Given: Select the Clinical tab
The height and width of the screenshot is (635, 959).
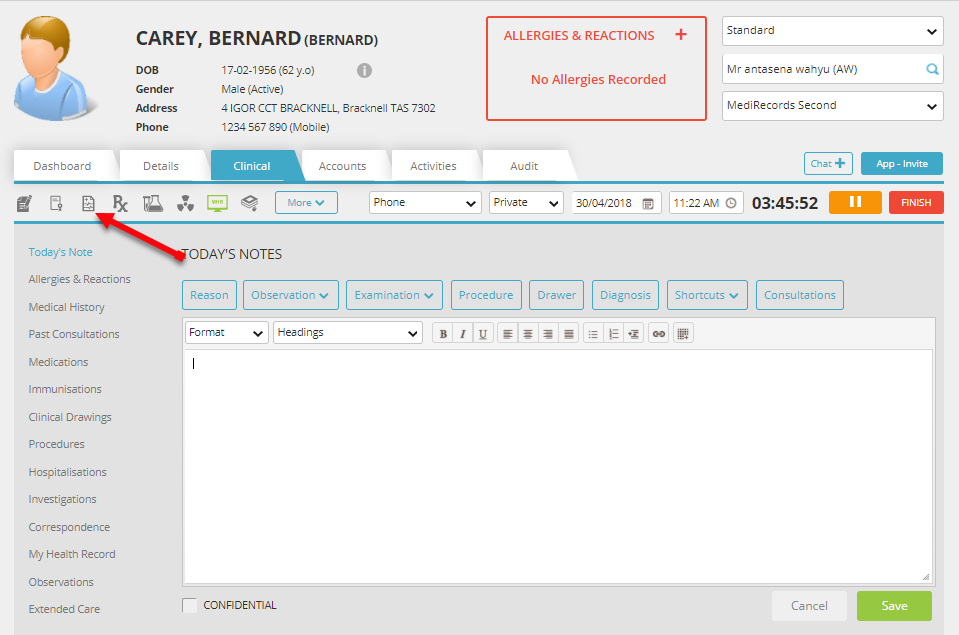Looking at the screenshot, I should click(251, 166).
